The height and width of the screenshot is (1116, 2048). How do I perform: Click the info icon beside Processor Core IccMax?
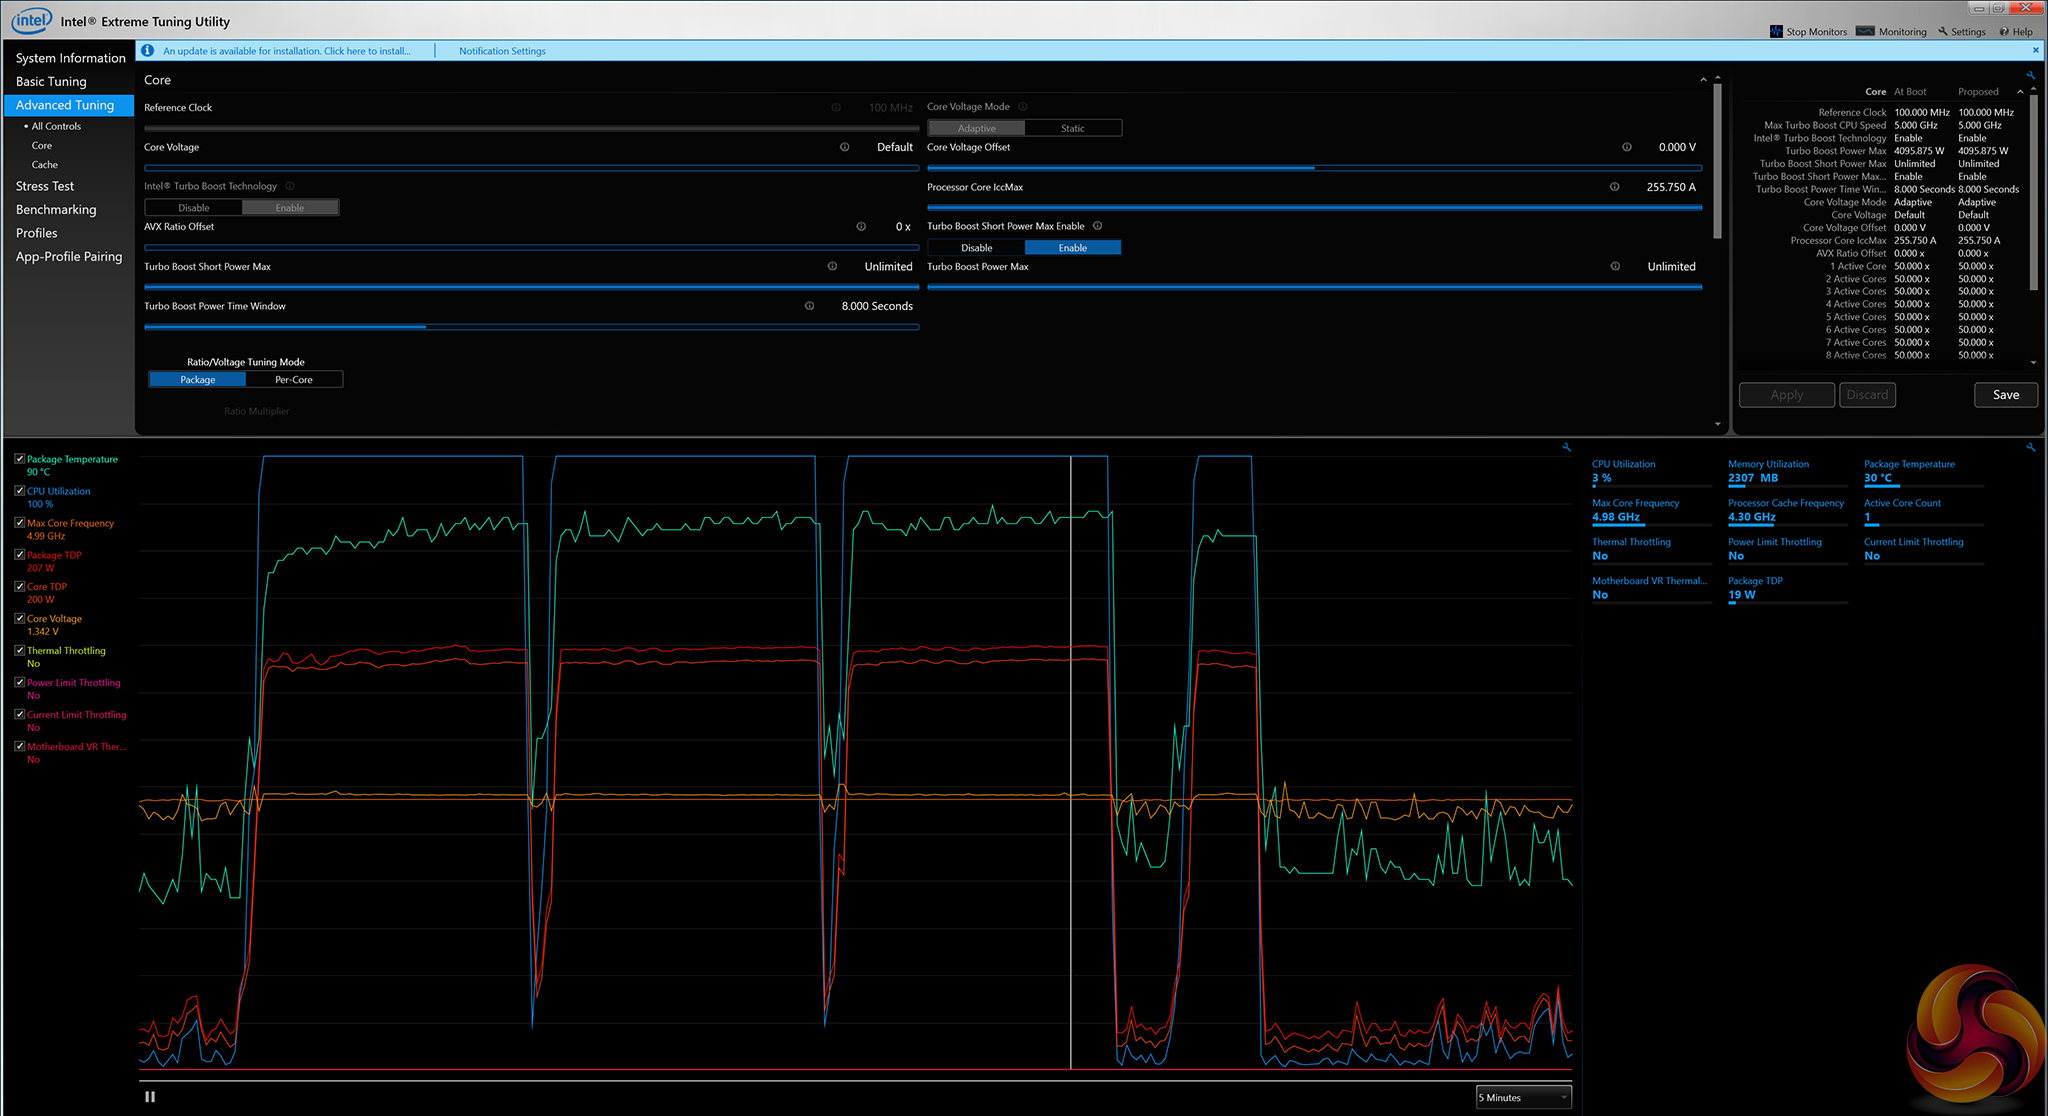[x=1614, y=187]
